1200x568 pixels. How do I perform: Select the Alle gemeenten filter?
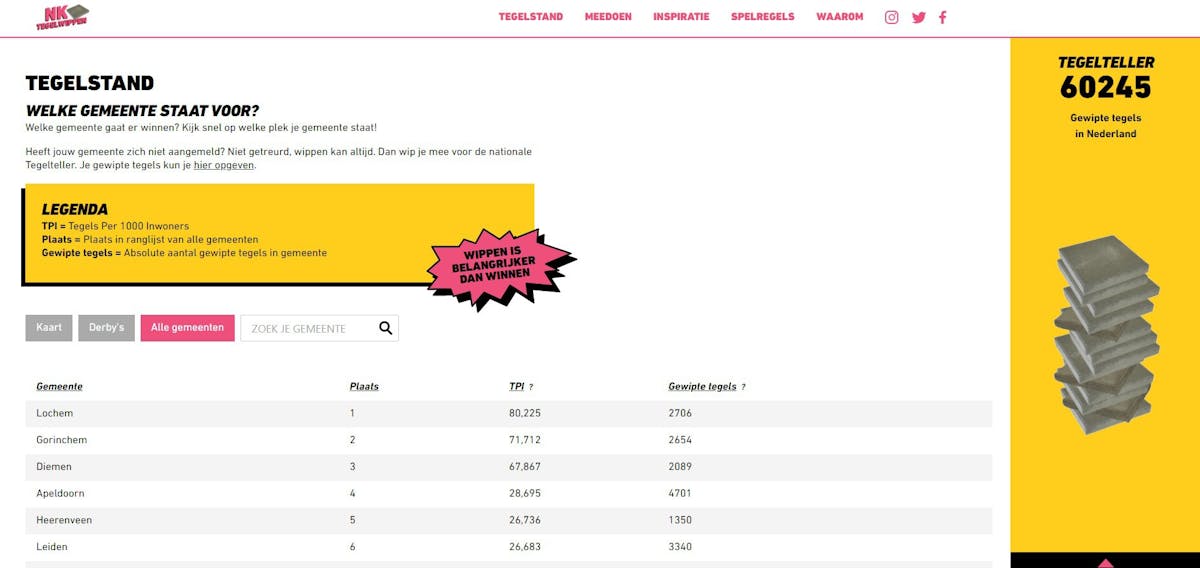[x=187, y=328]
